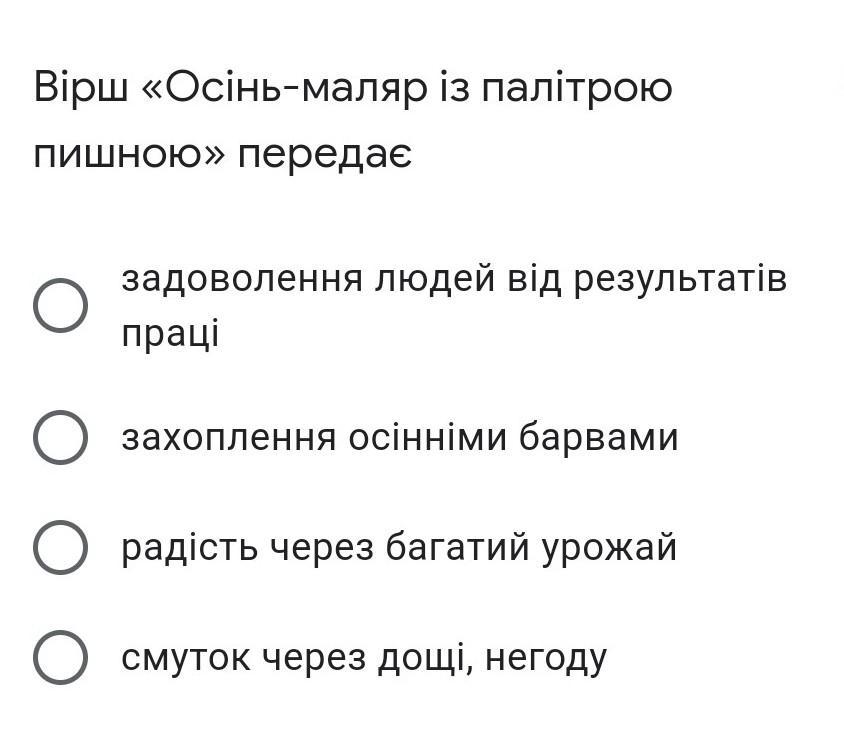The image size is (844, 734).
Task: Click the question line 'пишною» передає'
Action: pyautogui.click(x=222, y=155)
